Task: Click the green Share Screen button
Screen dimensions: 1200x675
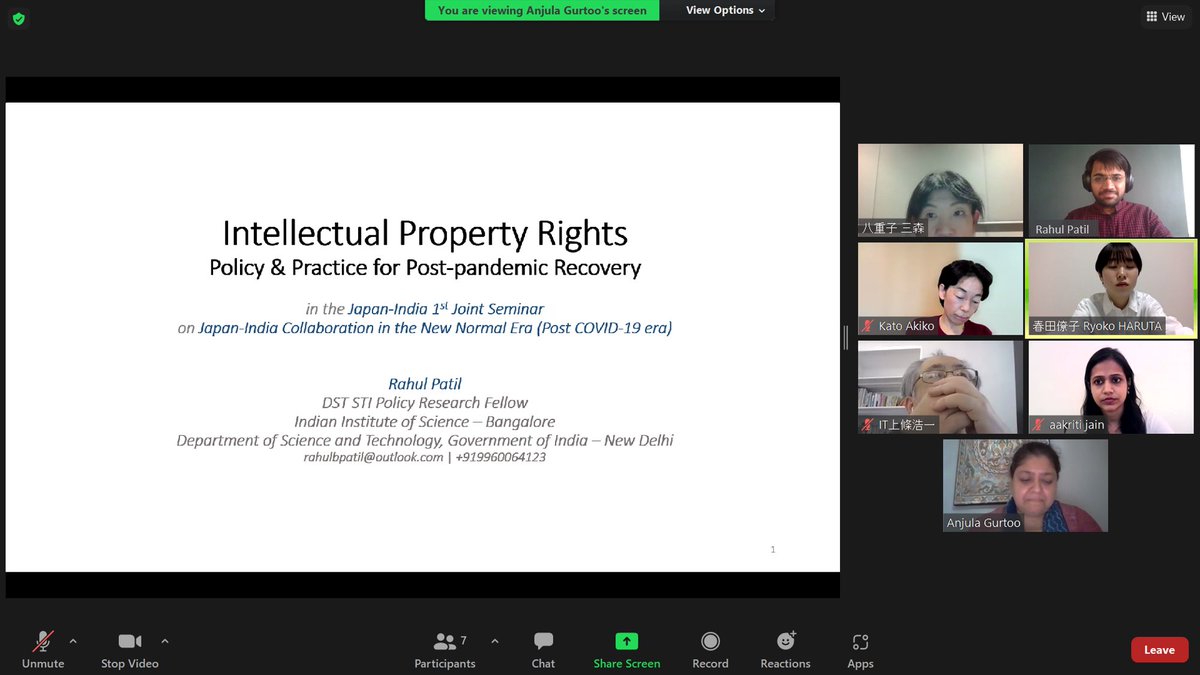Action: click(627, 651)
